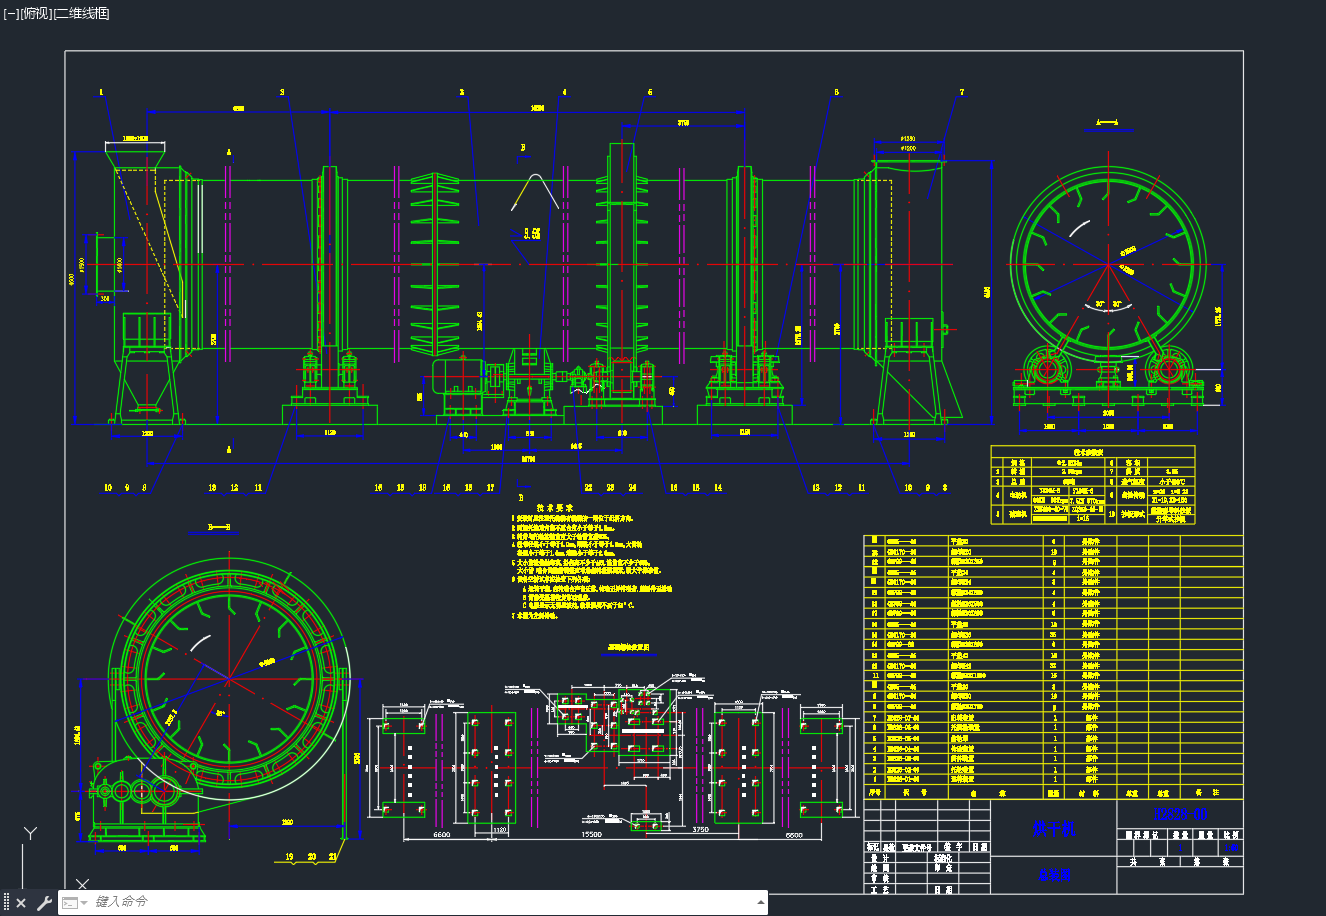Open the 俯视 view controls menu
The image size is (1326, 916).
[35, 14]
